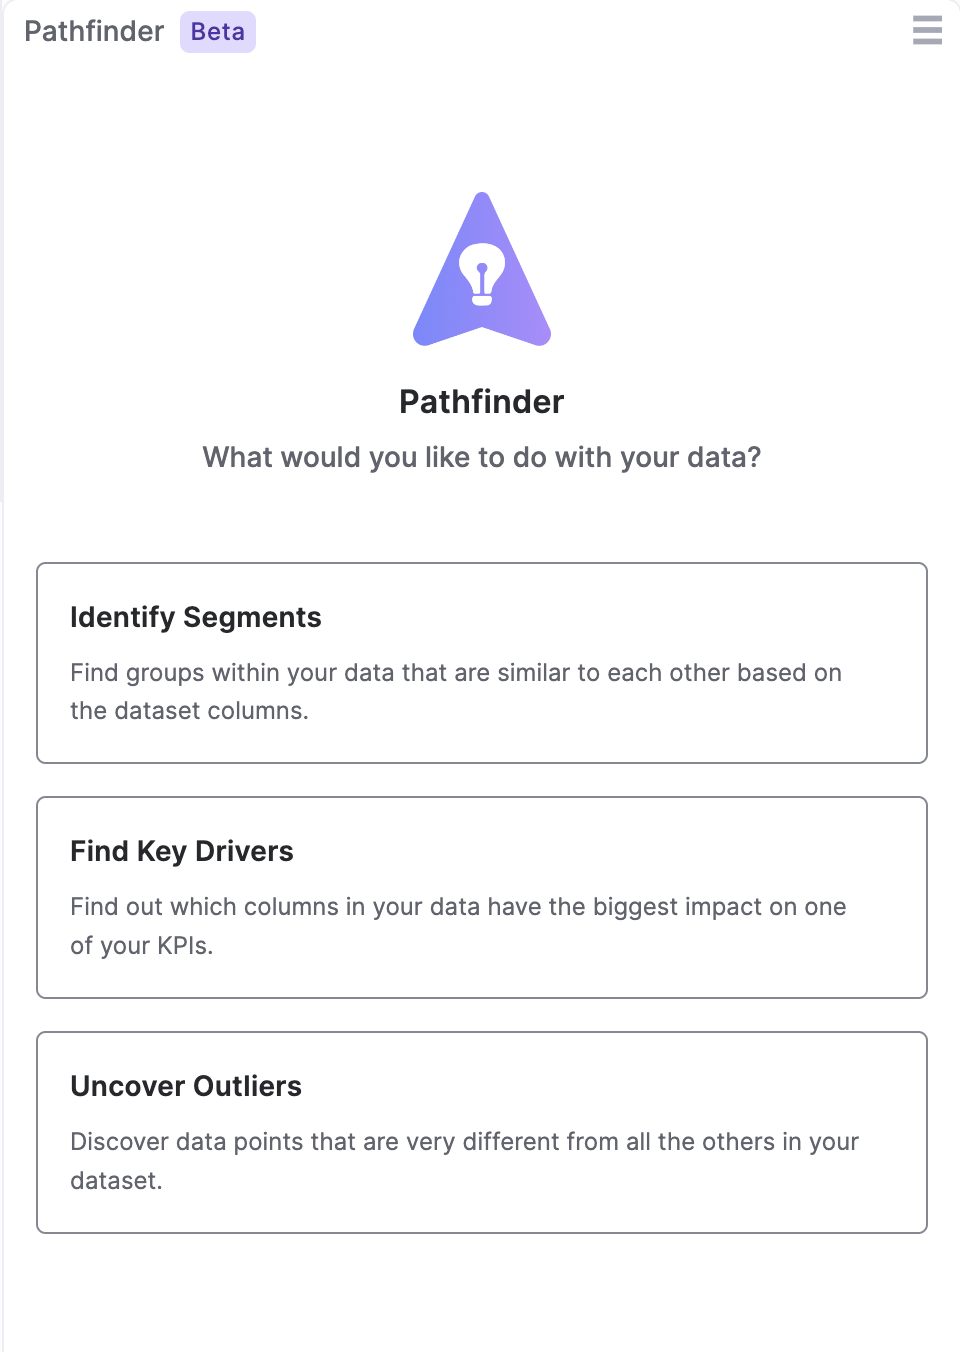Click the KPI impact description text
960x1352 pixels.
tap(458, 925)
